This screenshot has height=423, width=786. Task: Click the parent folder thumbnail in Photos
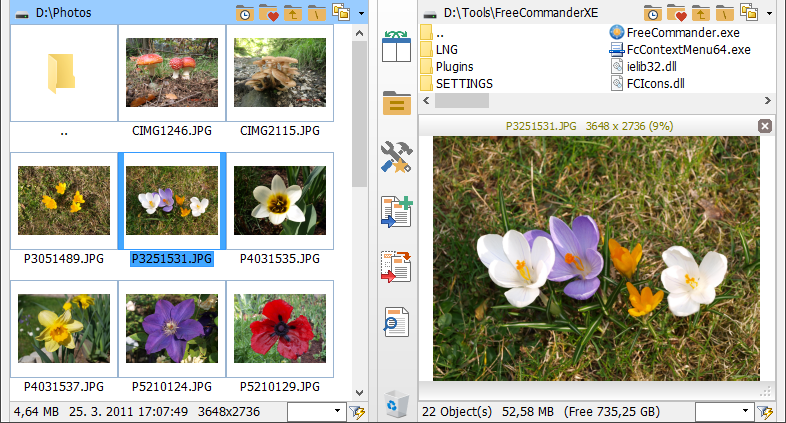[64, 73]
